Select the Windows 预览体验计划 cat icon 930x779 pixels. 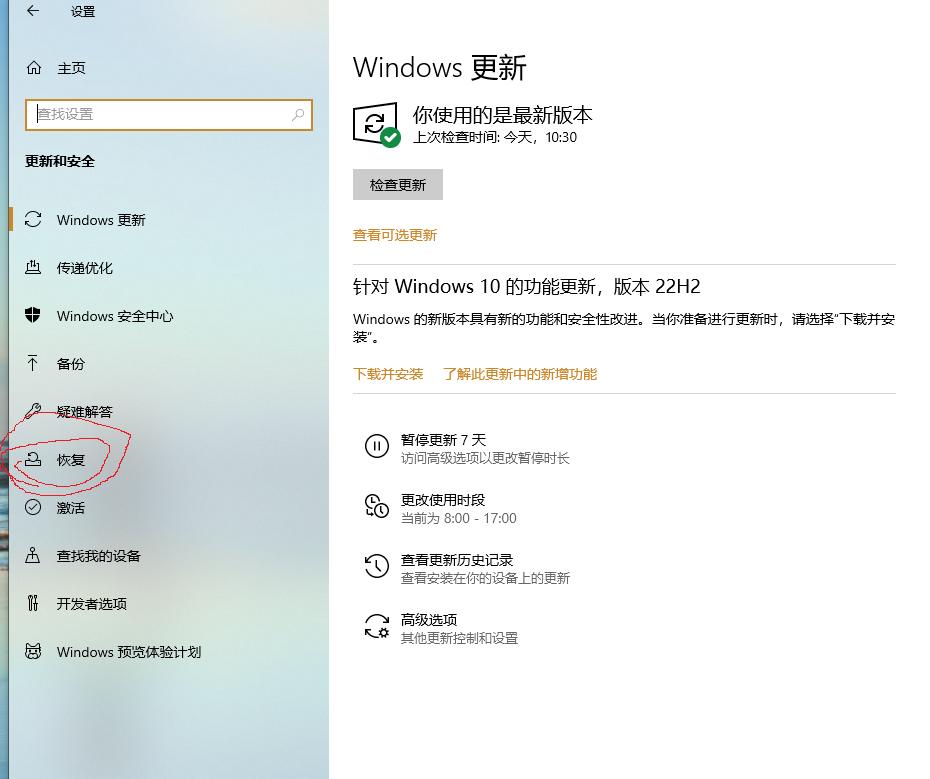point(33,652)
